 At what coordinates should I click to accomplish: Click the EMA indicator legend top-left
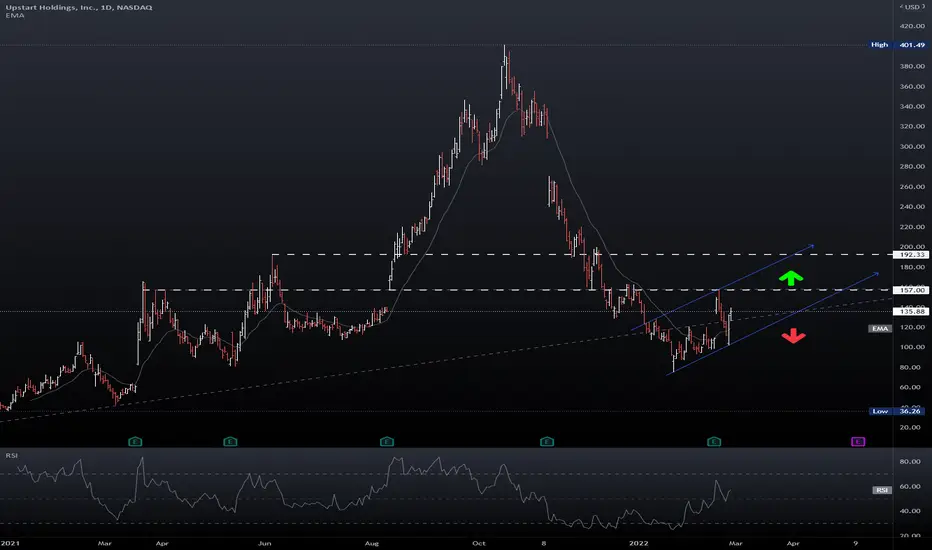click(15, 15)
